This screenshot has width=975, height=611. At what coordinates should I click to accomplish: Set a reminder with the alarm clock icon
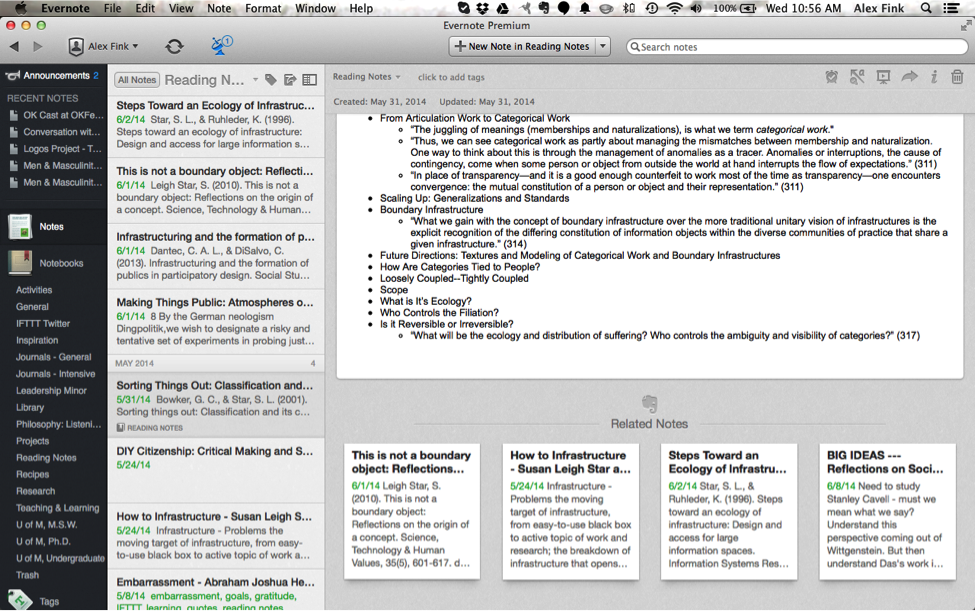(x=832, y=77)
